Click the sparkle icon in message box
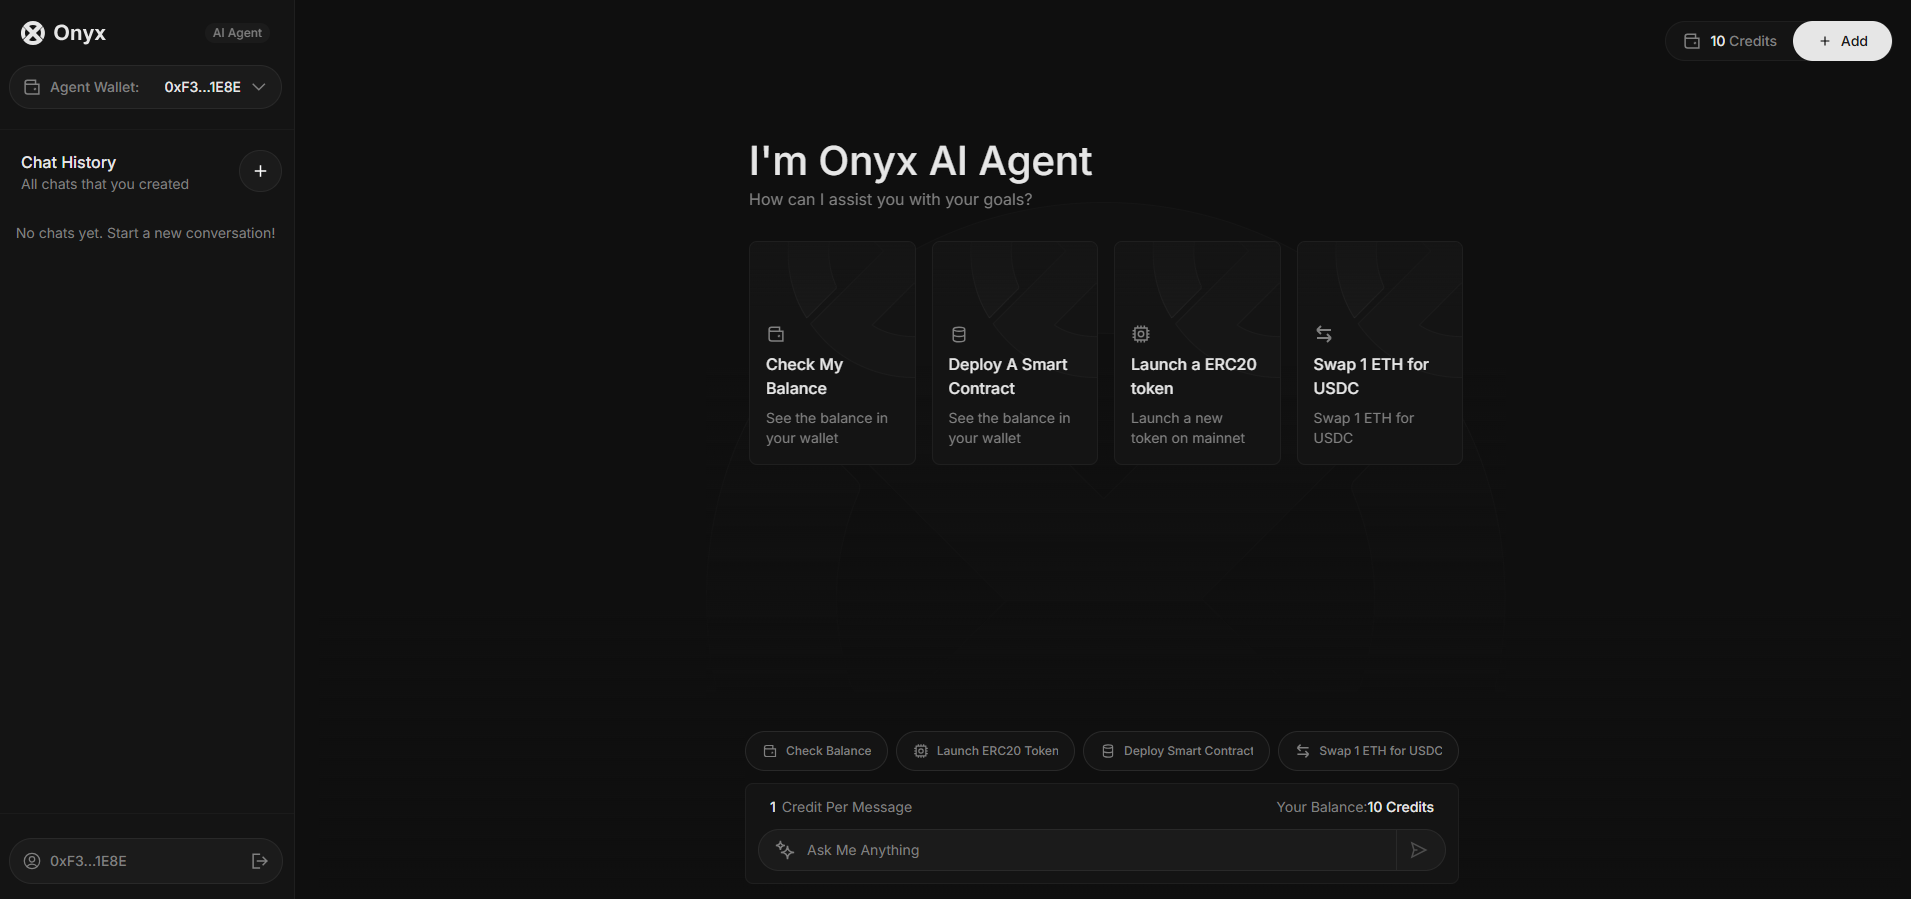This screenshot has height=899, width=1911. (785, 850)
